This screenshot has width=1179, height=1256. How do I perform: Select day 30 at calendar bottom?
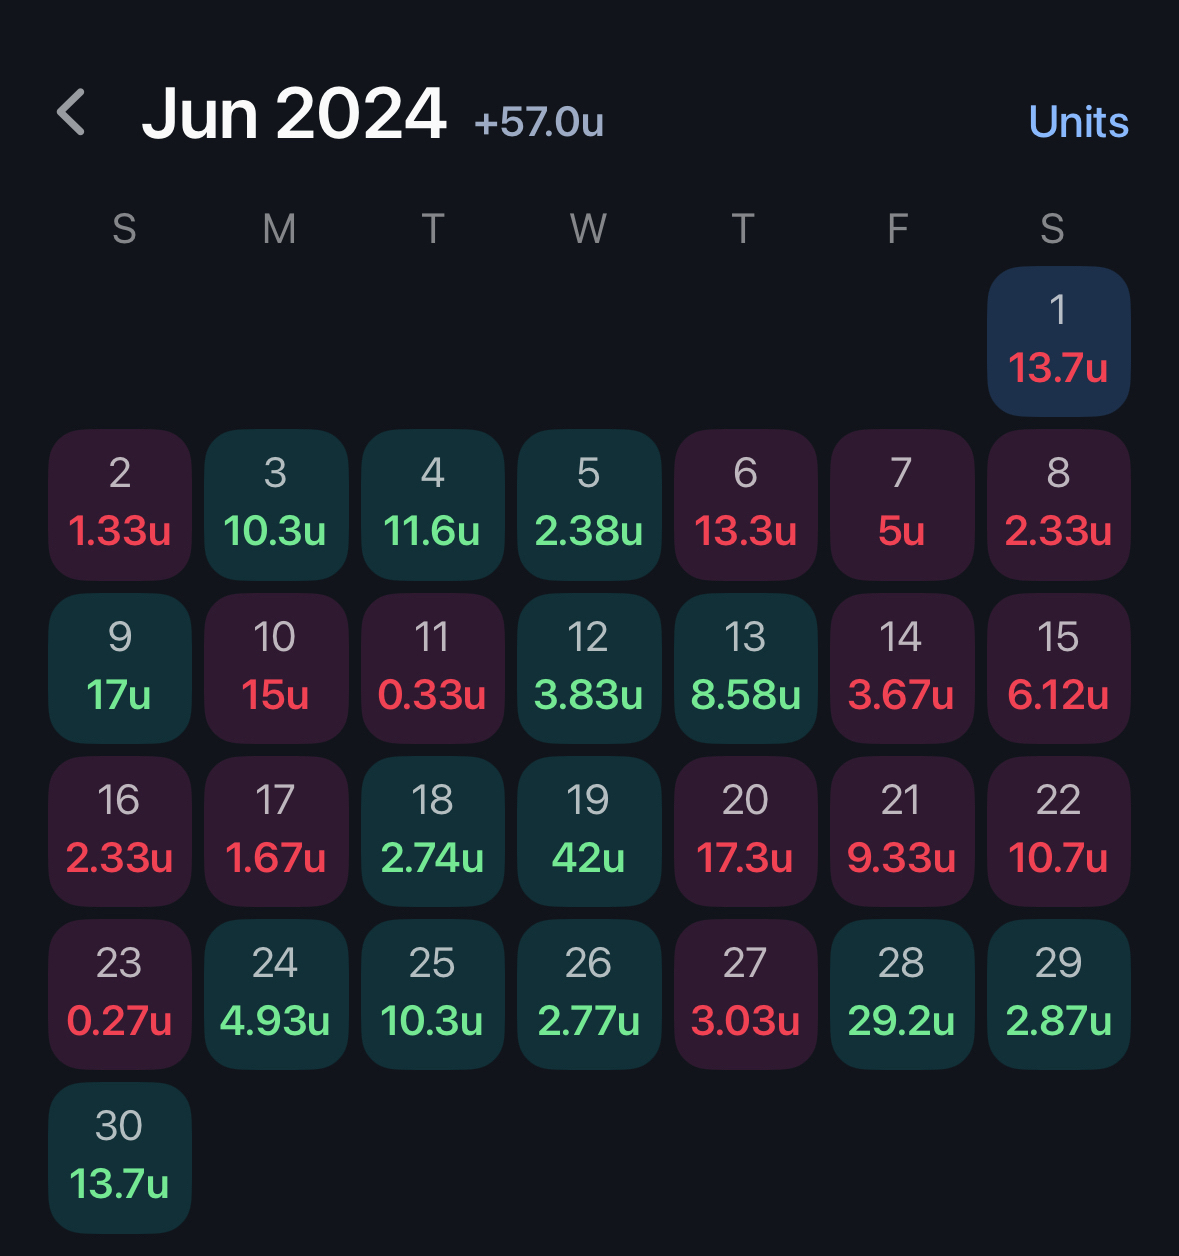point(120,1157)
